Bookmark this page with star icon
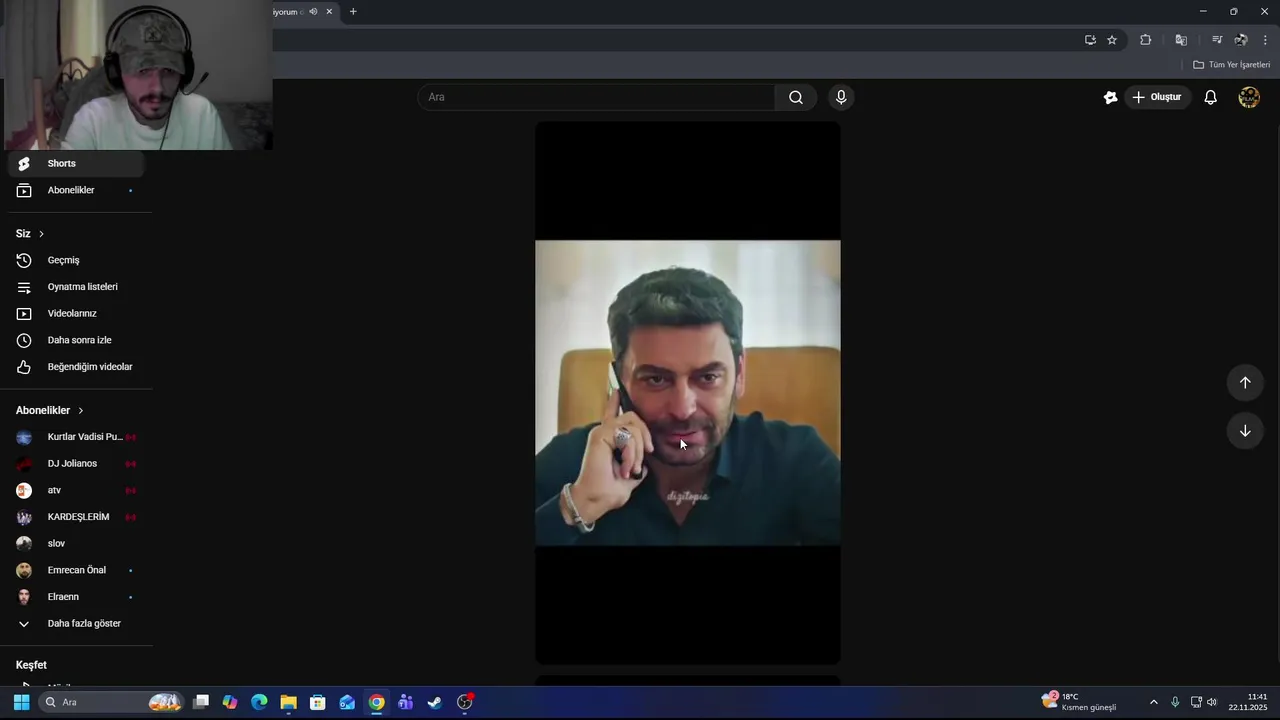The image size is (1280, 720). click(1112, 40)
